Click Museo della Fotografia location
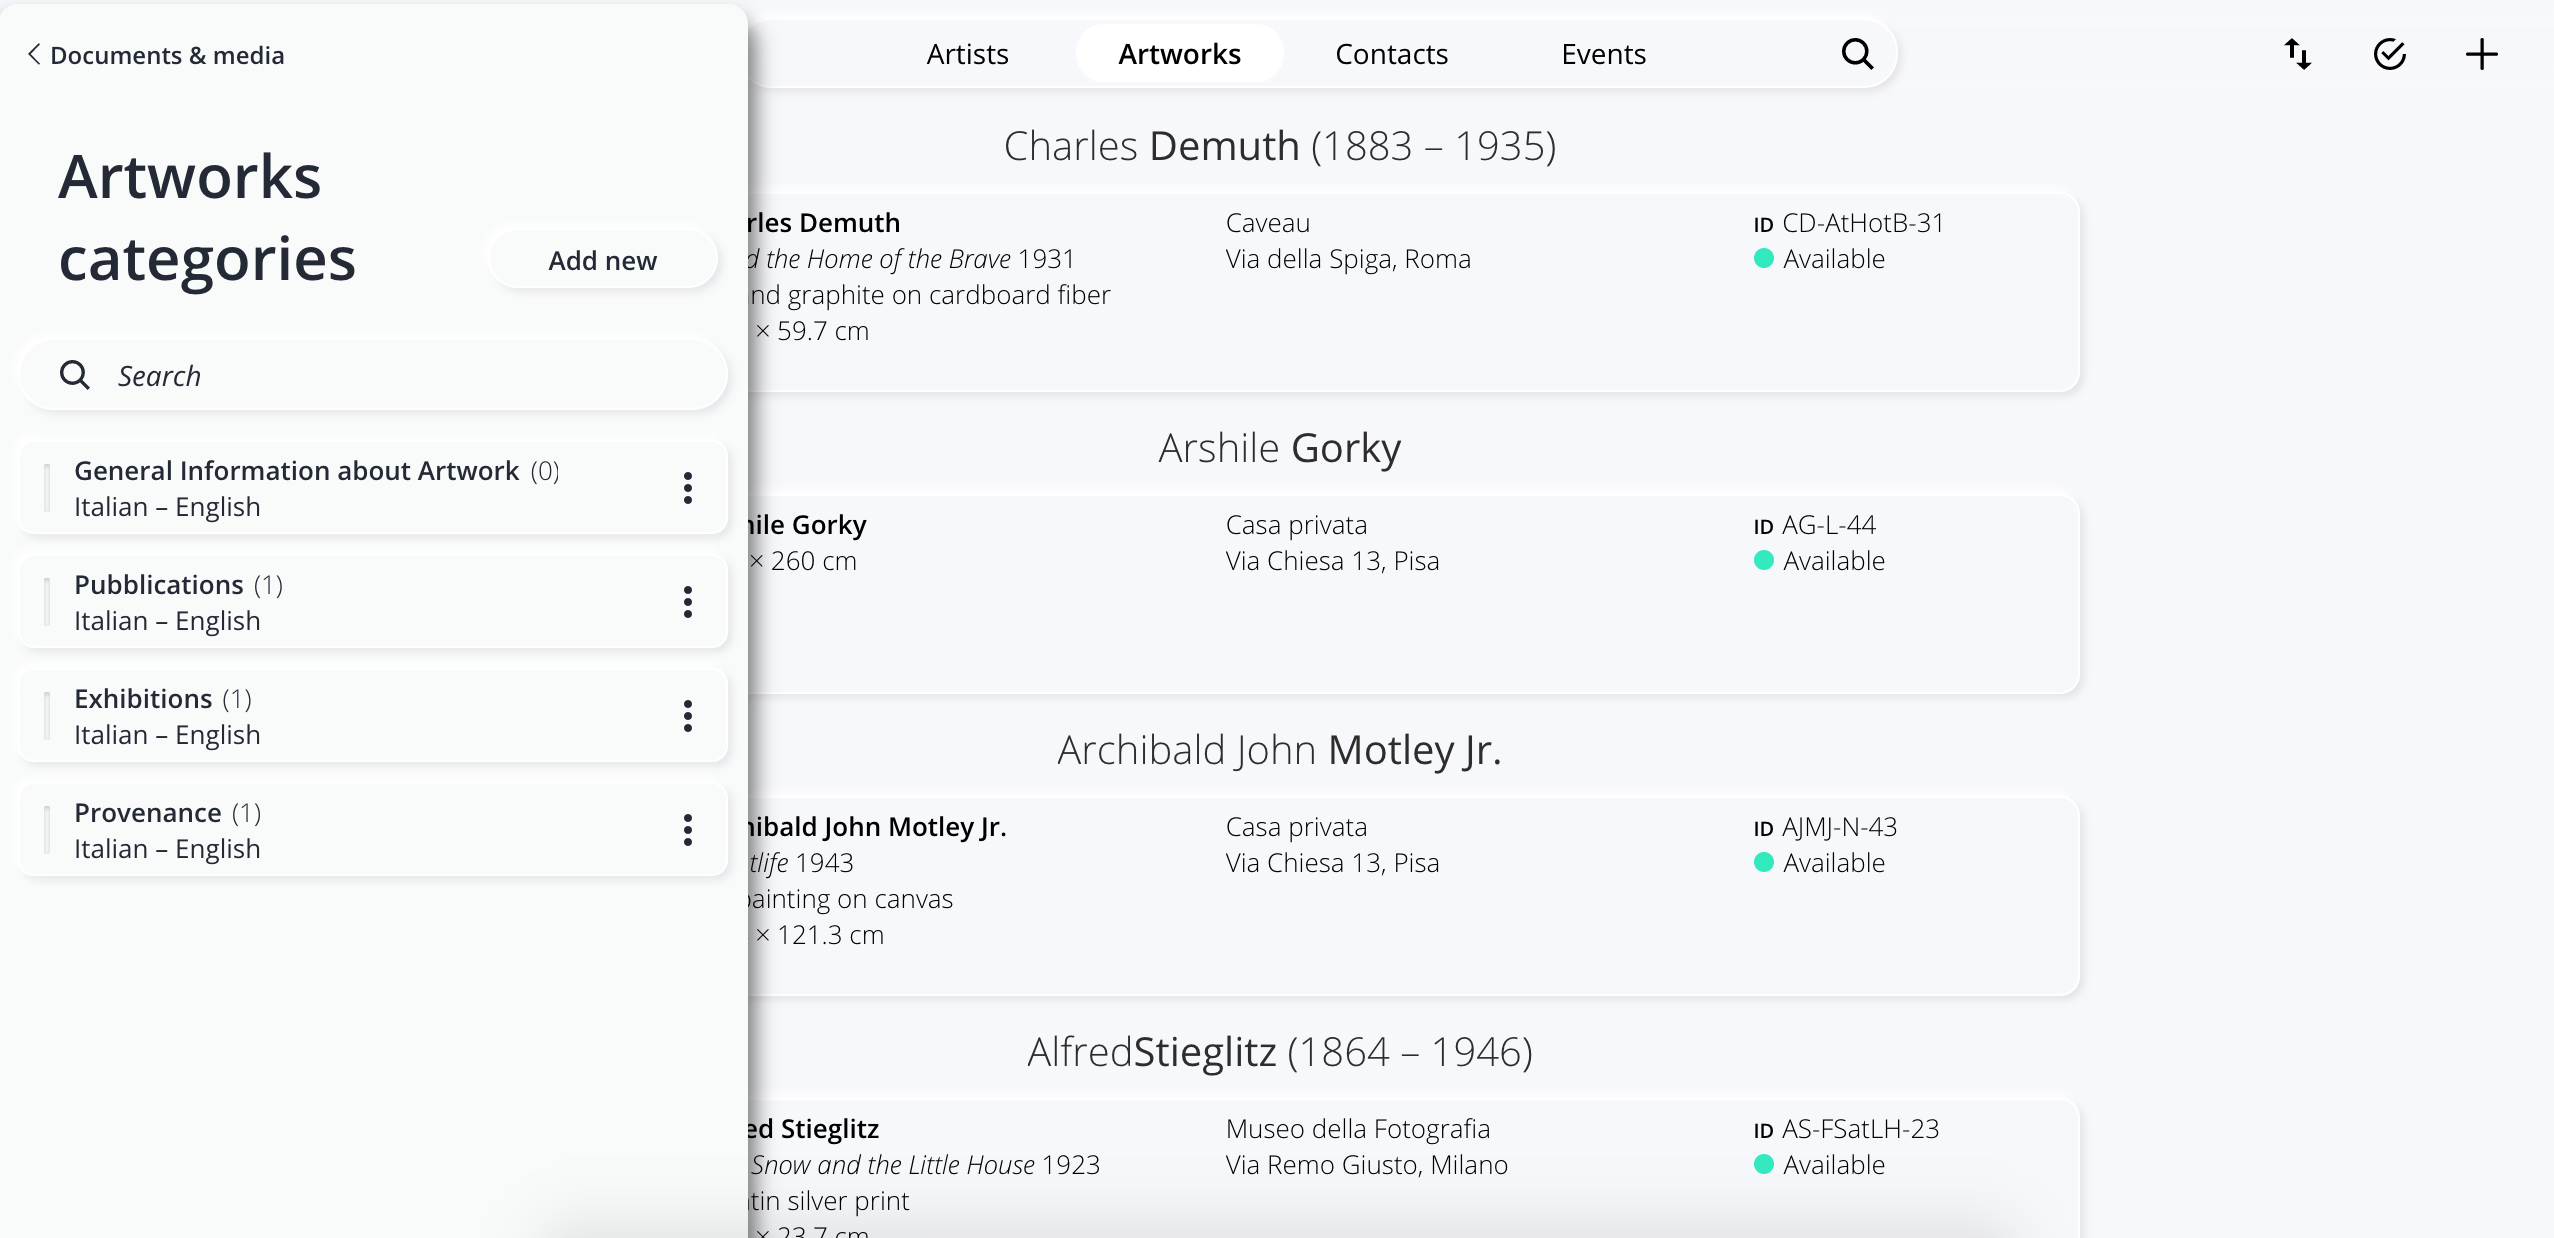Image resolution: width=2554 pixels, height=1238 pixels. click(x=1357, y=1129)
